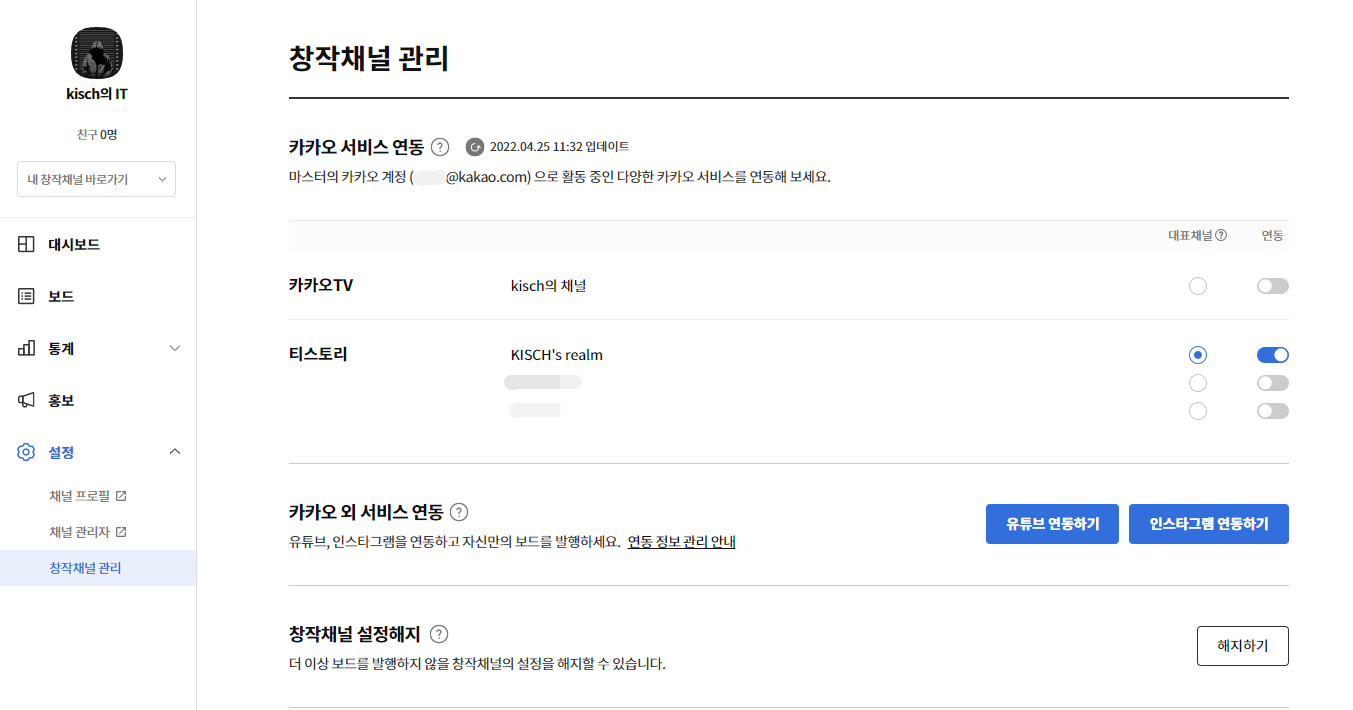Viewport: 1353px width, 710px height.
Task: Click the 티스토리 row label
Action: (x=318, y=354)
